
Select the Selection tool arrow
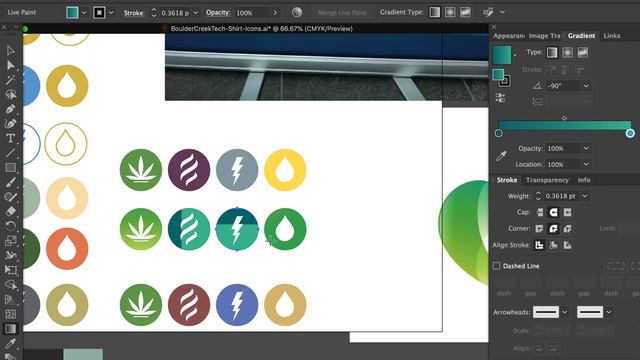click(11, 50)
